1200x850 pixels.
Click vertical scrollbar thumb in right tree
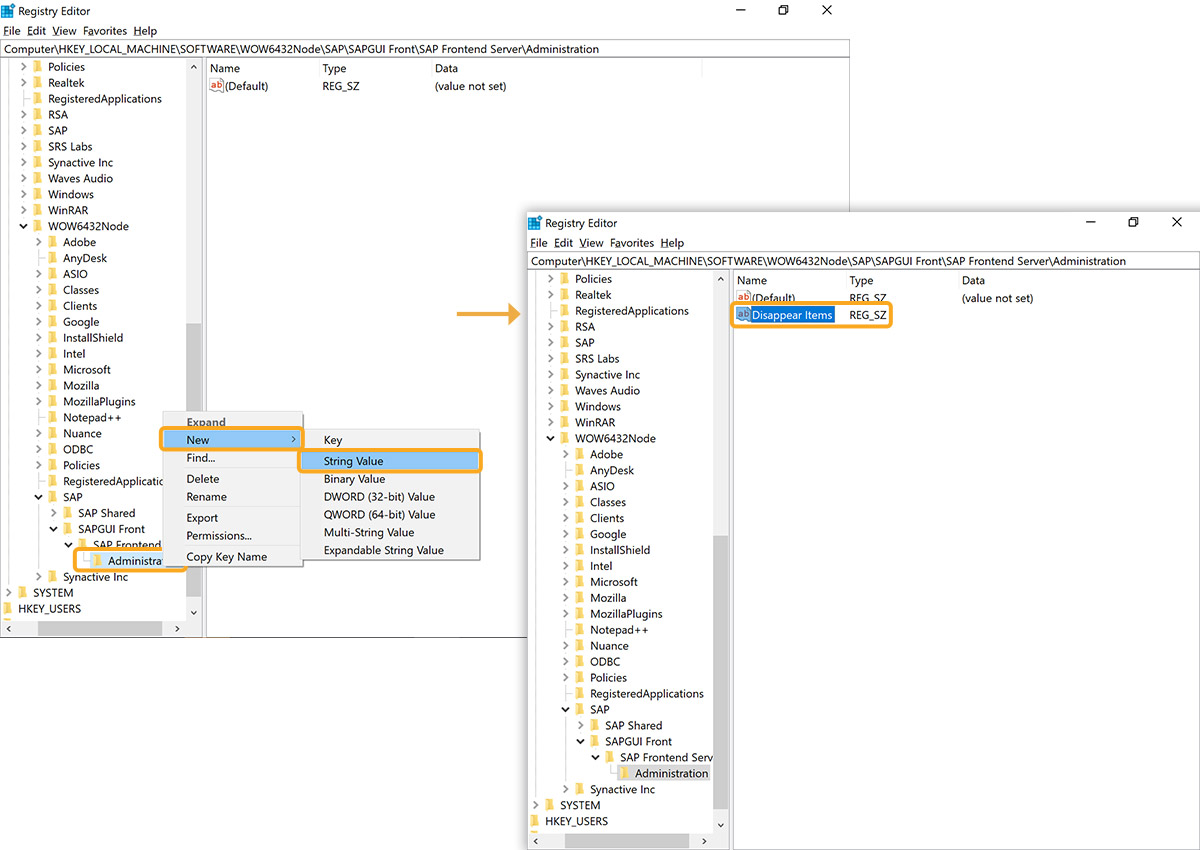coord(721,672)
